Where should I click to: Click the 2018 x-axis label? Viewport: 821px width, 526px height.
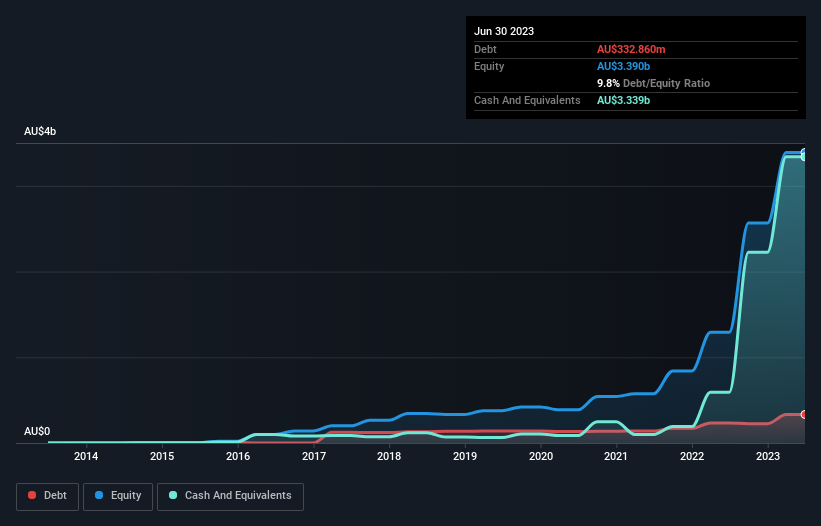[x=389, y=456]
